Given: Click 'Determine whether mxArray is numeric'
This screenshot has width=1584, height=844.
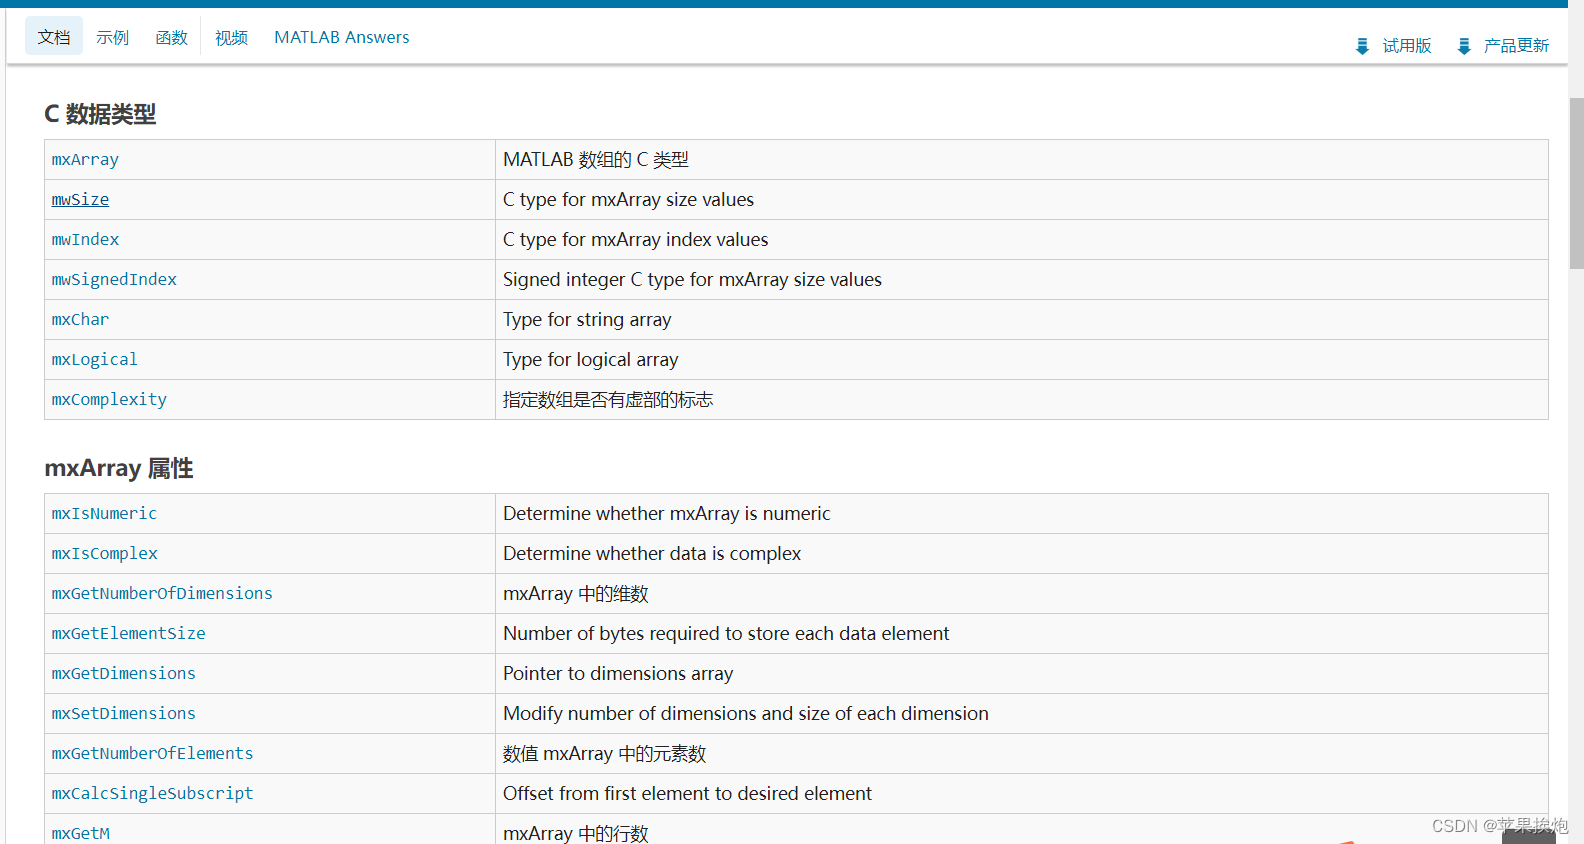Looking at the screenshot, I should 666,514.
